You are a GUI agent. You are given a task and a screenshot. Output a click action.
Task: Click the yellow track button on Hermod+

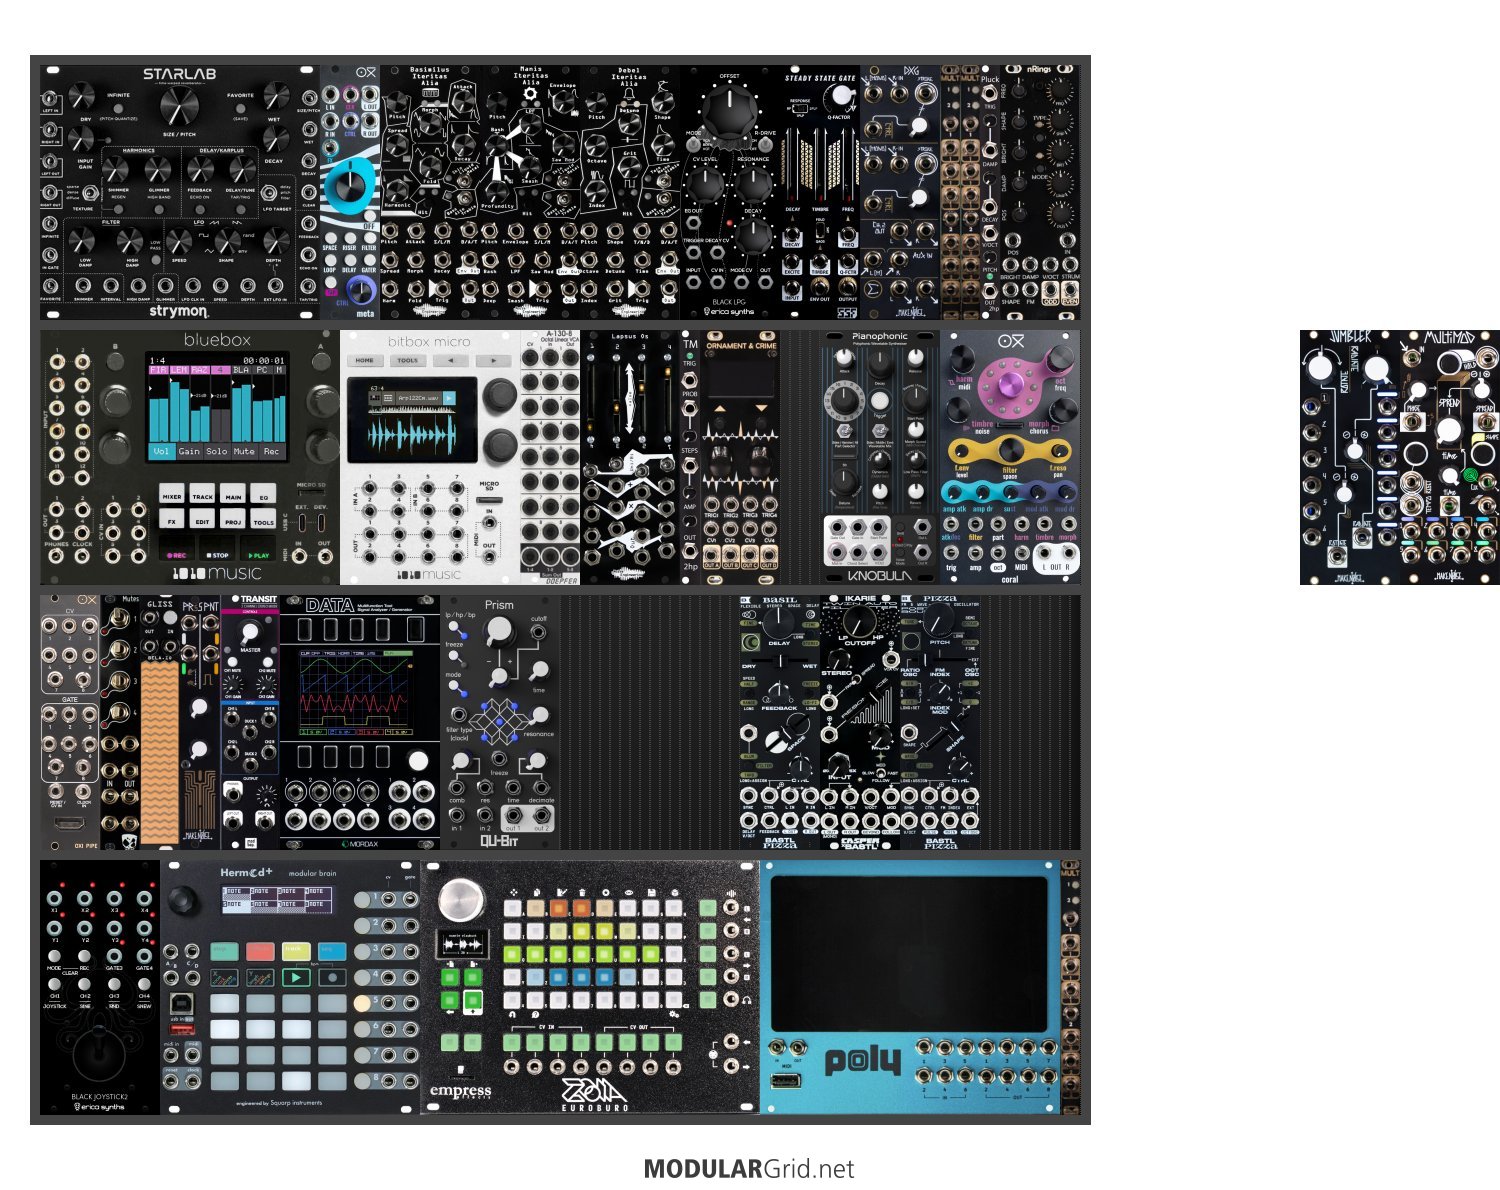coord(296,951)
